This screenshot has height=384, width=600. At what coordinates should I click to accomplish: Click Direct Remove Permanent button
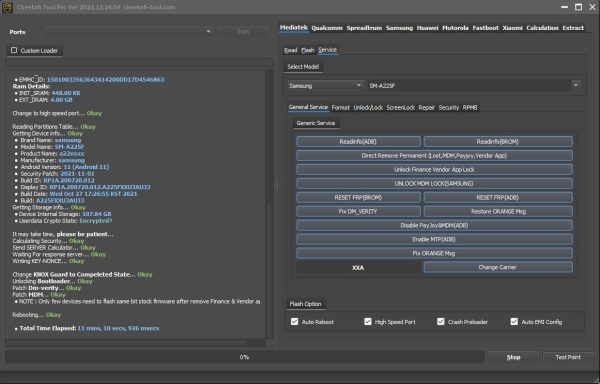(x=434, y=156)
